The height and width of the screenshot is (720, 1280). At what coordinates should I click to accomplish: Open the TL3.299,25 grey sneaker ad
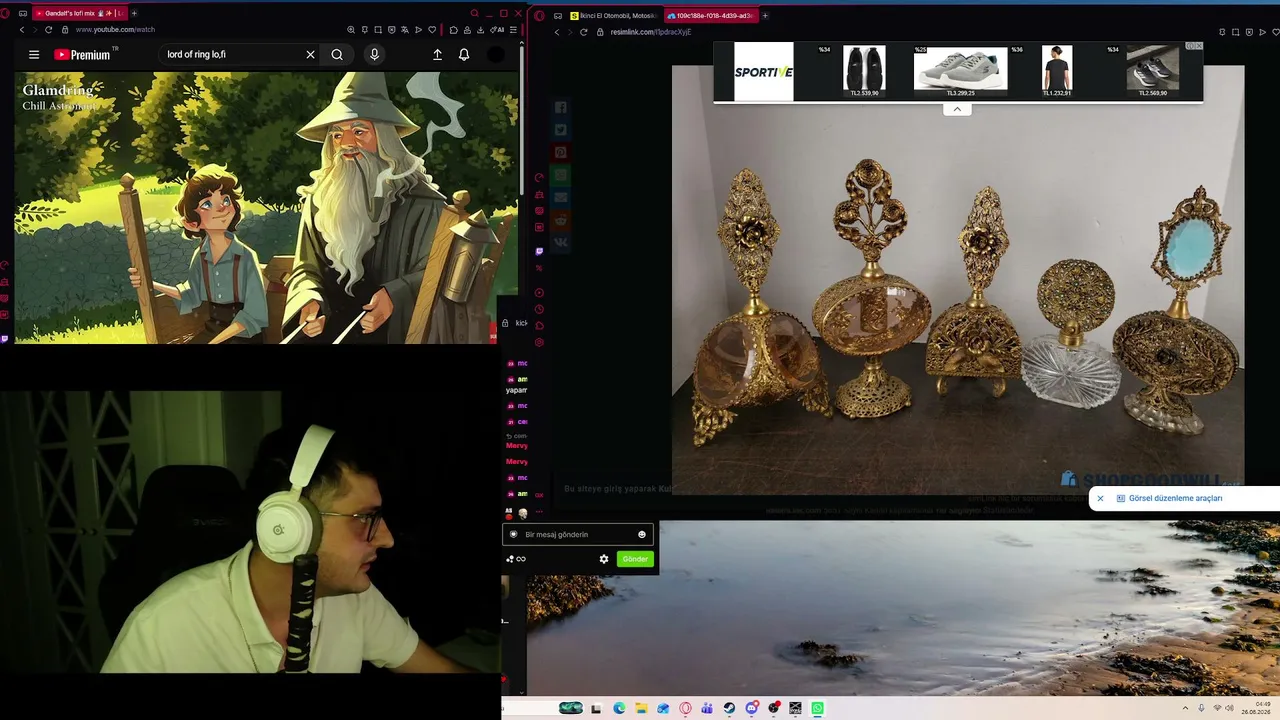pyautogui.click(x=960, y=71)
